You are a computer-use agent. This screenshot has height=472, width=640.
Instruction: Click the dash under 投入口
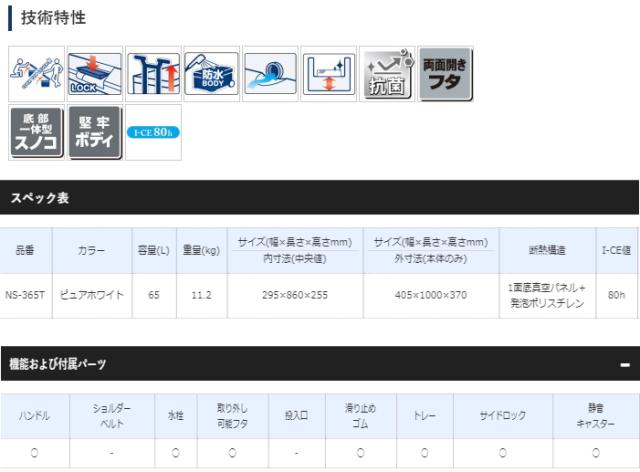296,453
